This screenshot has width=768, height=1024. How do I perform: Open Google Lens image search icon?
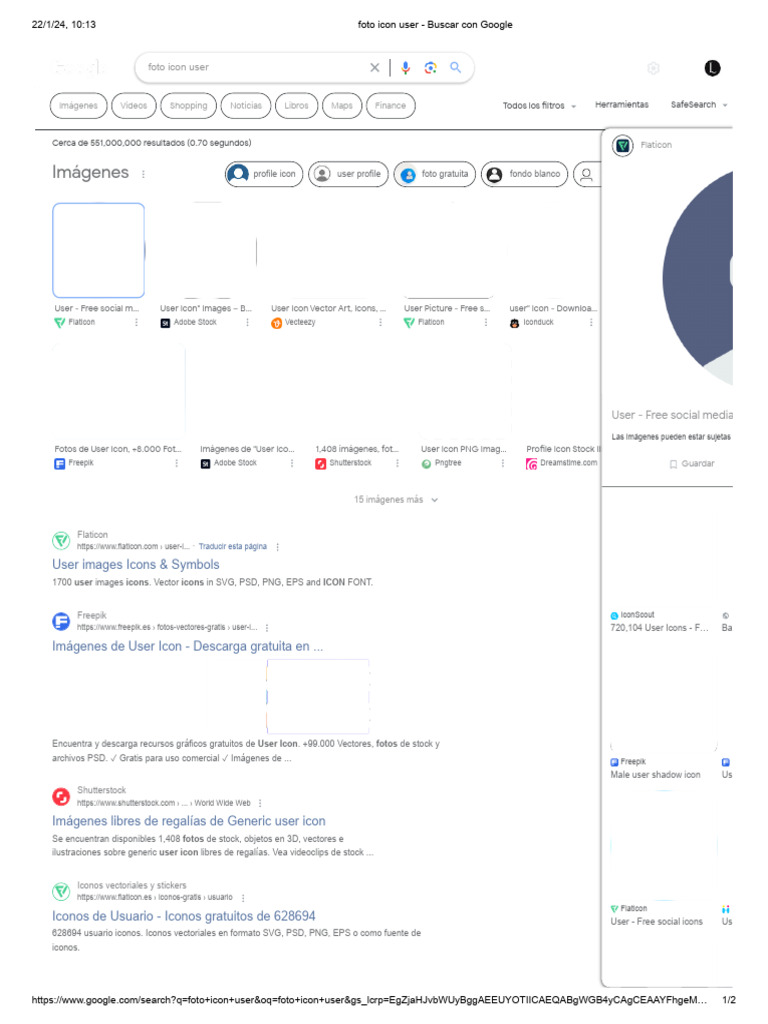(x=430, y=67)
